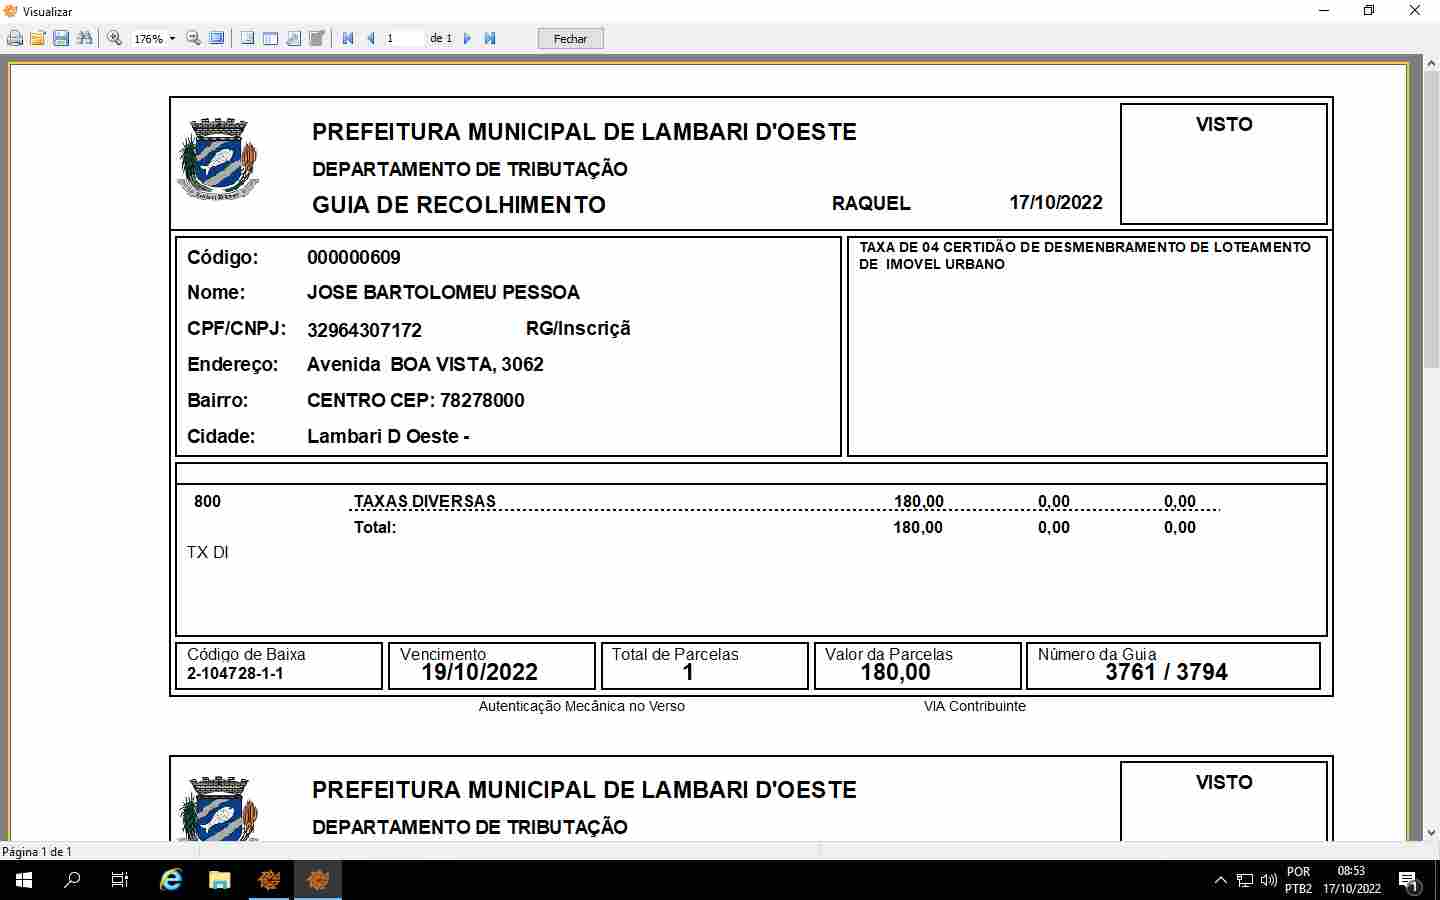The width and height of the screenshot is (1440, 900).
Task: Go to the last page arrow
Action: tap(490, 39)
